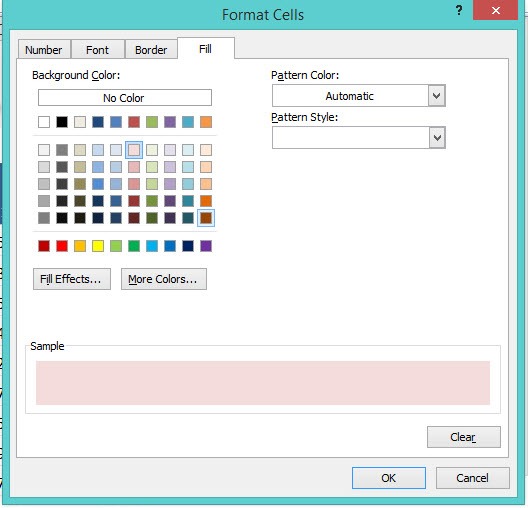Expand the Pattern Style dropdown arrow
The height and width of the screenshot is (508, 528).
click(x=437, y=138)
